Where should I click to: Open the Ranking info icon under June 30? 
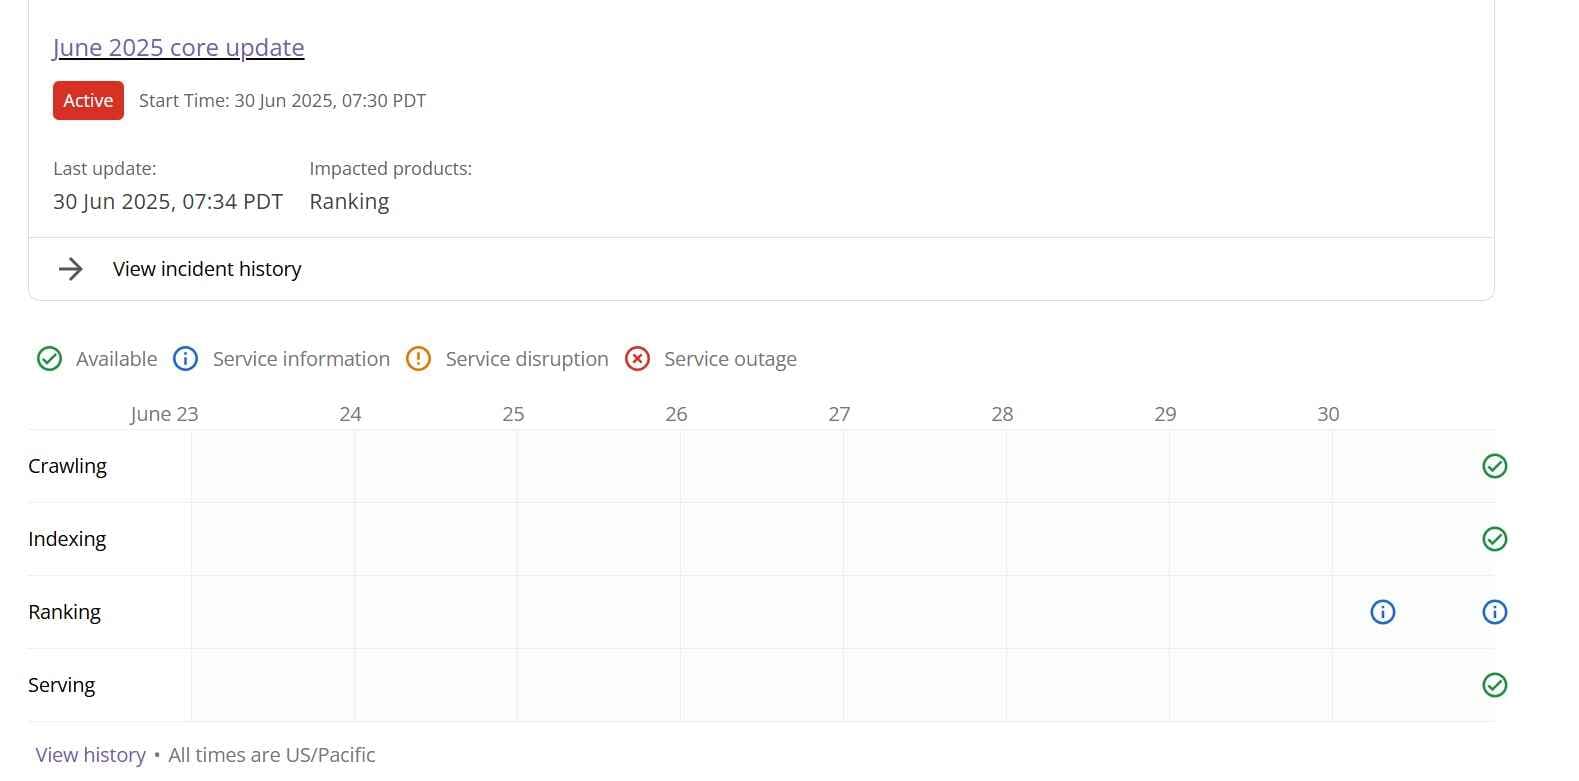[1382, 611]
